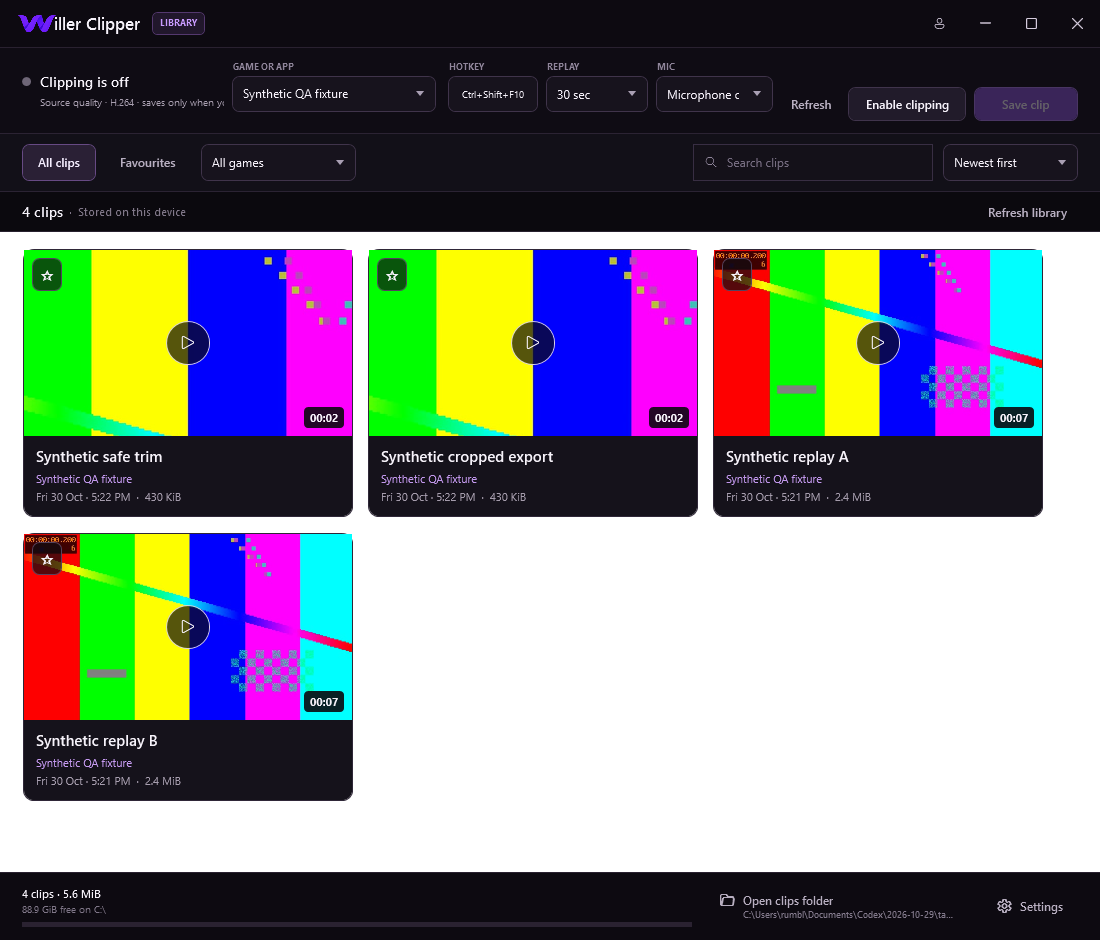Star the Synthetic replay A clip
This screenshot has height=940, width=1100.
coord(737,276)
